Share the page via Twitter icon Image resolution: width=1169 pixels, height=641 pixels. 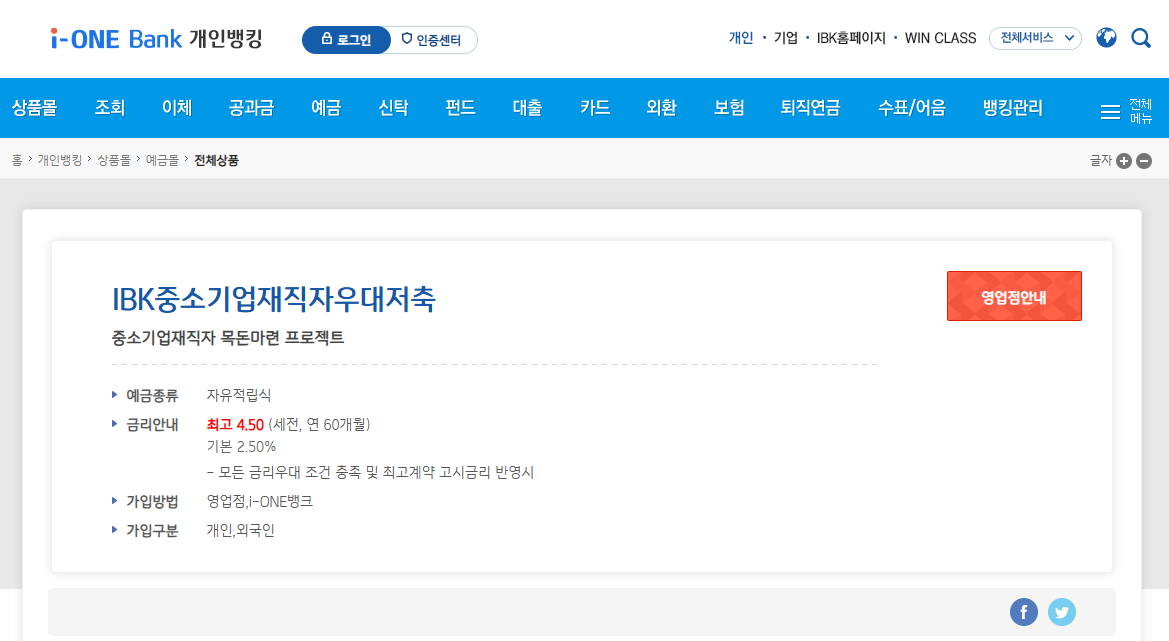tap(1062, 611)
